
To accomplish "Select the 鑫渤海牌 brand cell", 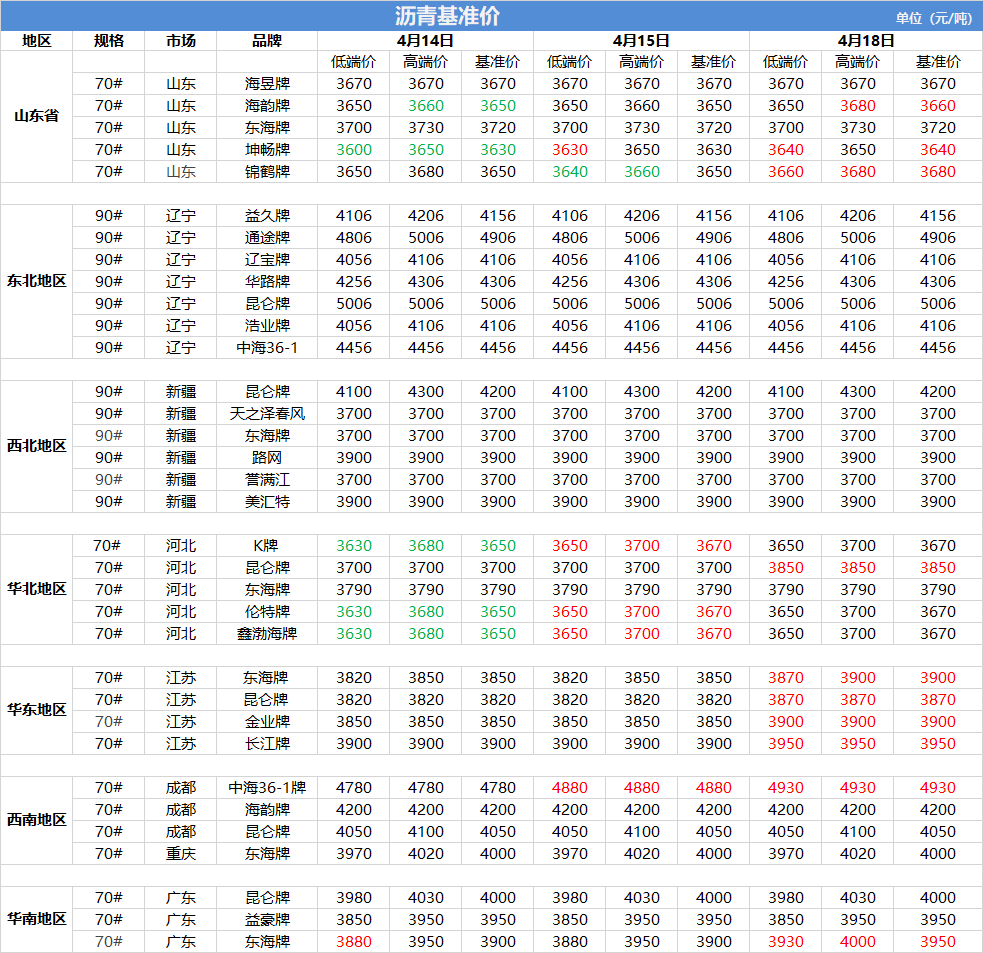I will [x=267, y=634].
